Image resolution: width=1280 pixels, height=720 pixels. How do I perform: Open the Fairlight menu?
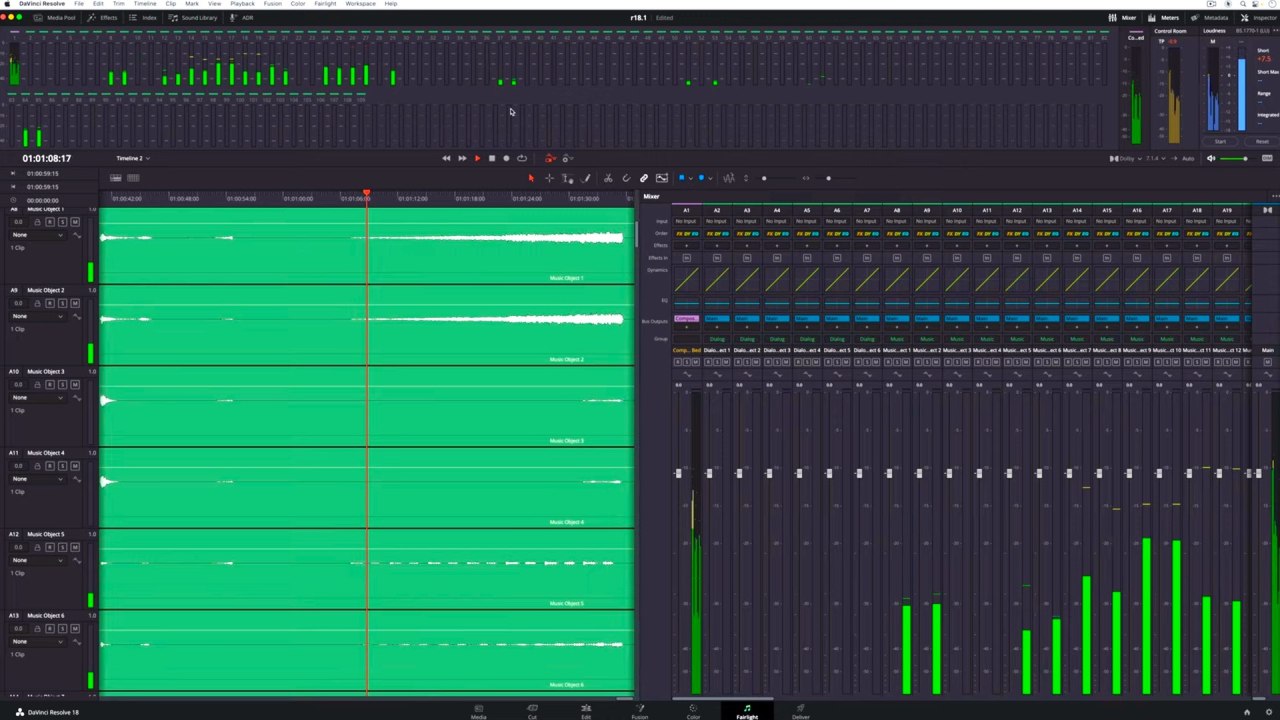point(325,4)
